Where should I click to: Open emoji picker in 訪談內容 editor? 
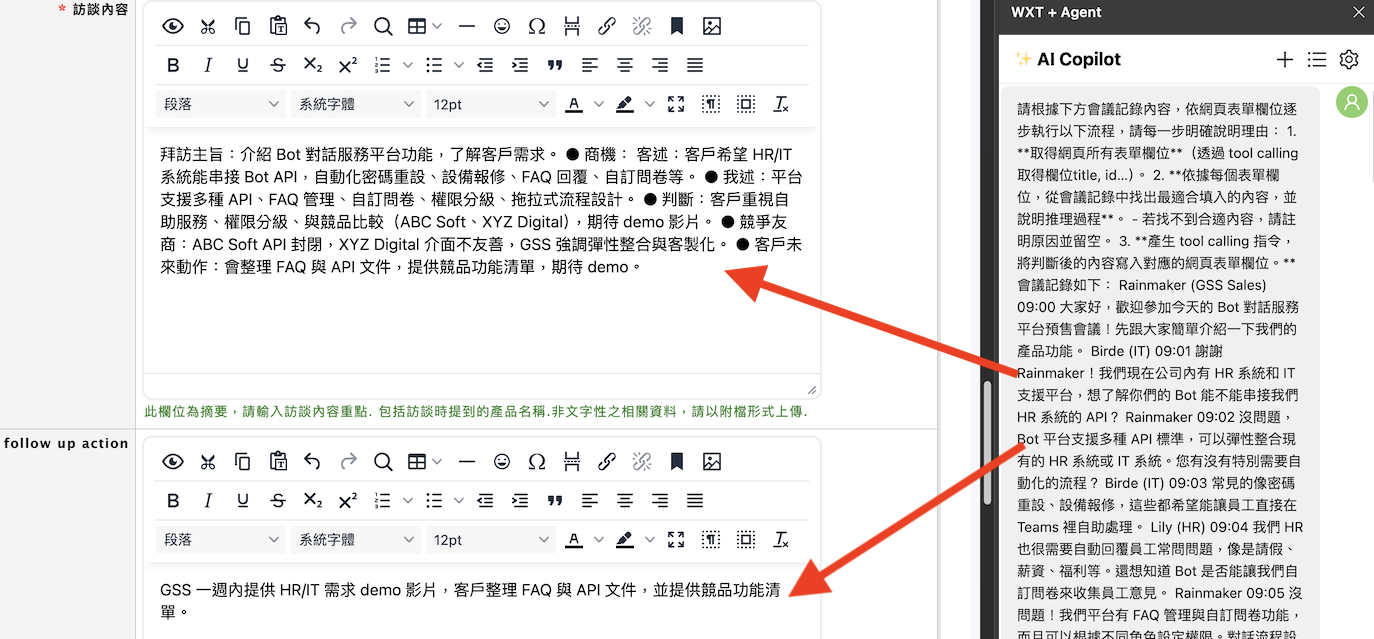tap(502, 27)
